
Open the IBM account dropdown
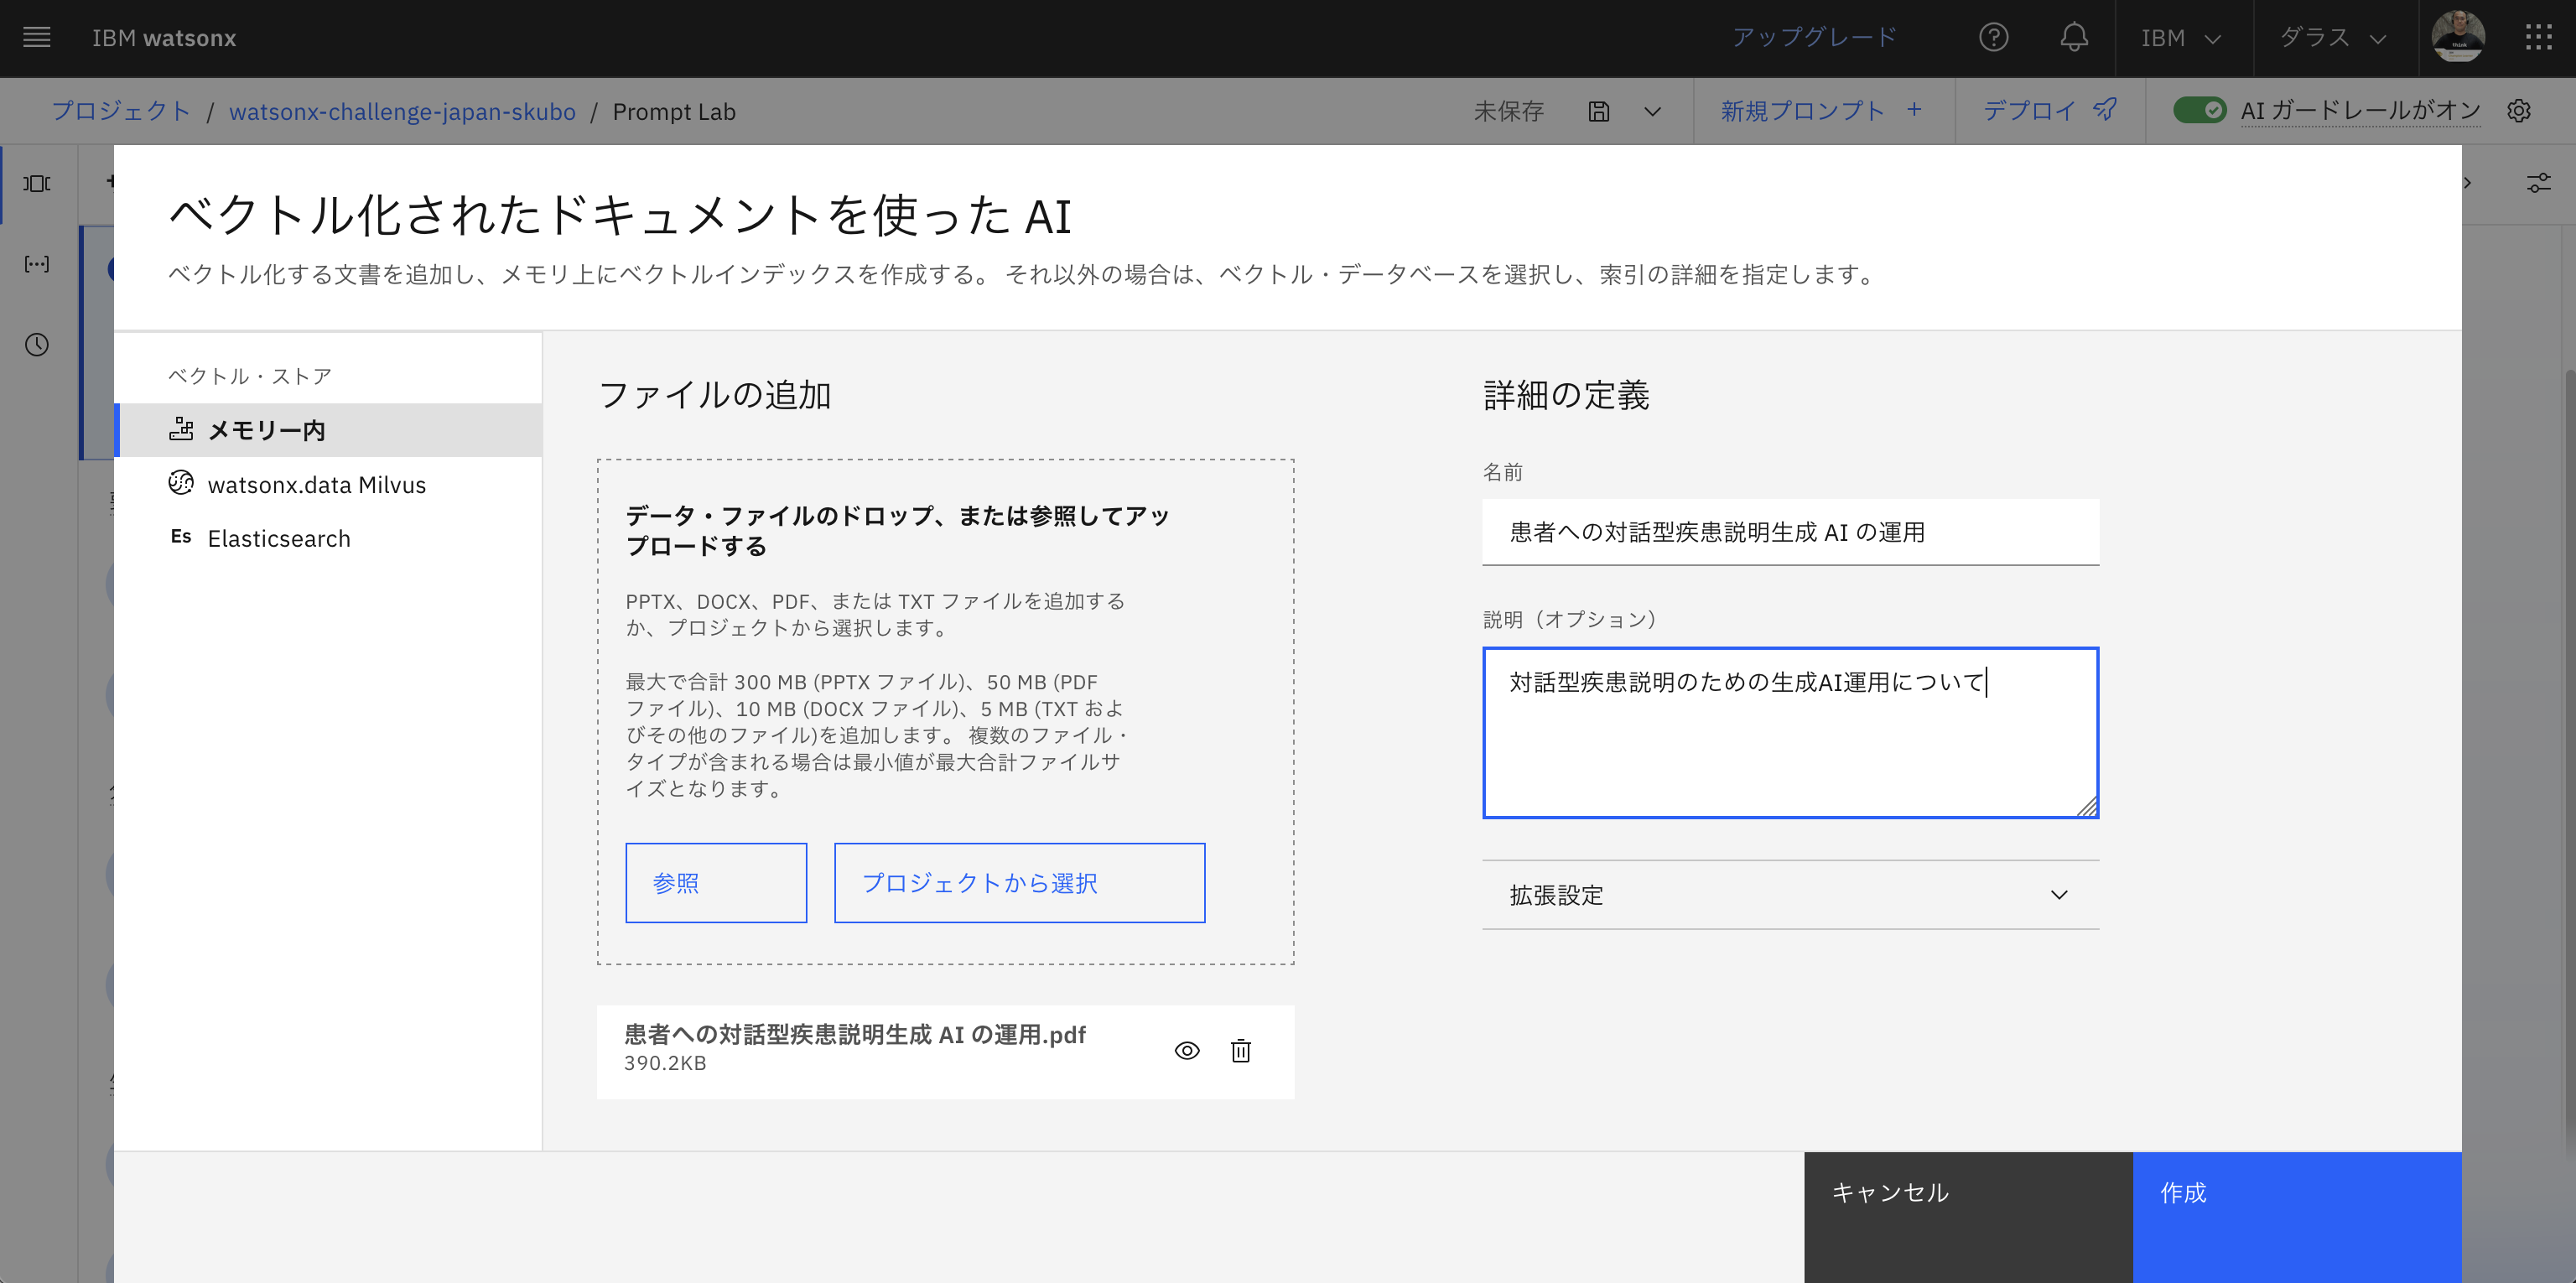click(x=2183, y=38)
